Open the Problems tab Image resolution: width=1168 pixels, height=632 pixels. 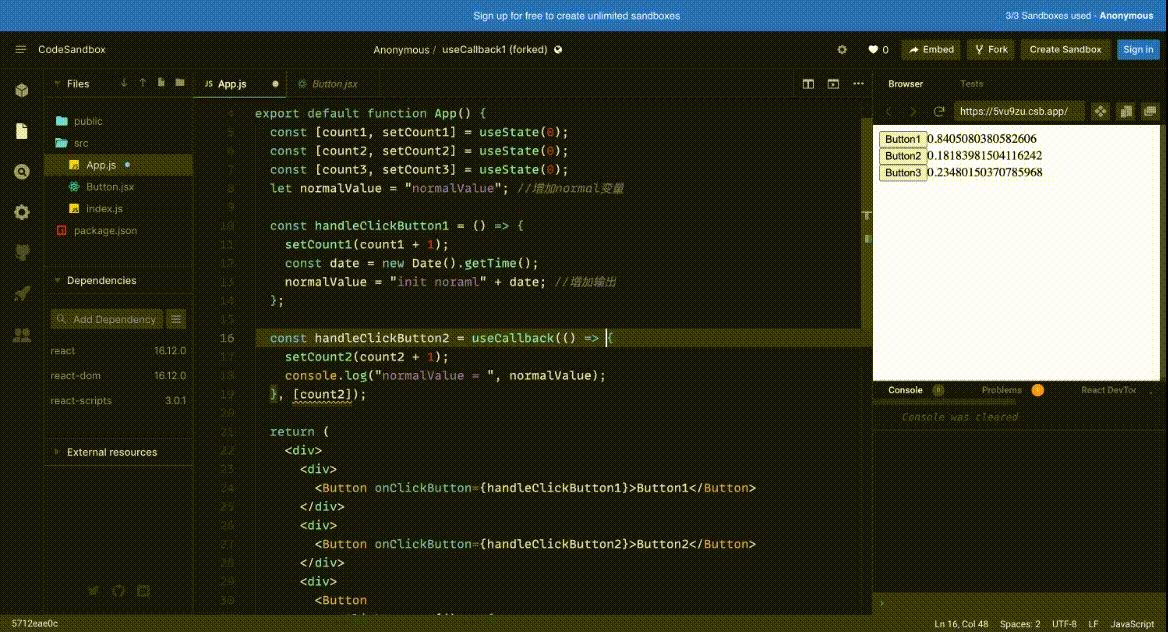click(1002, 390)
